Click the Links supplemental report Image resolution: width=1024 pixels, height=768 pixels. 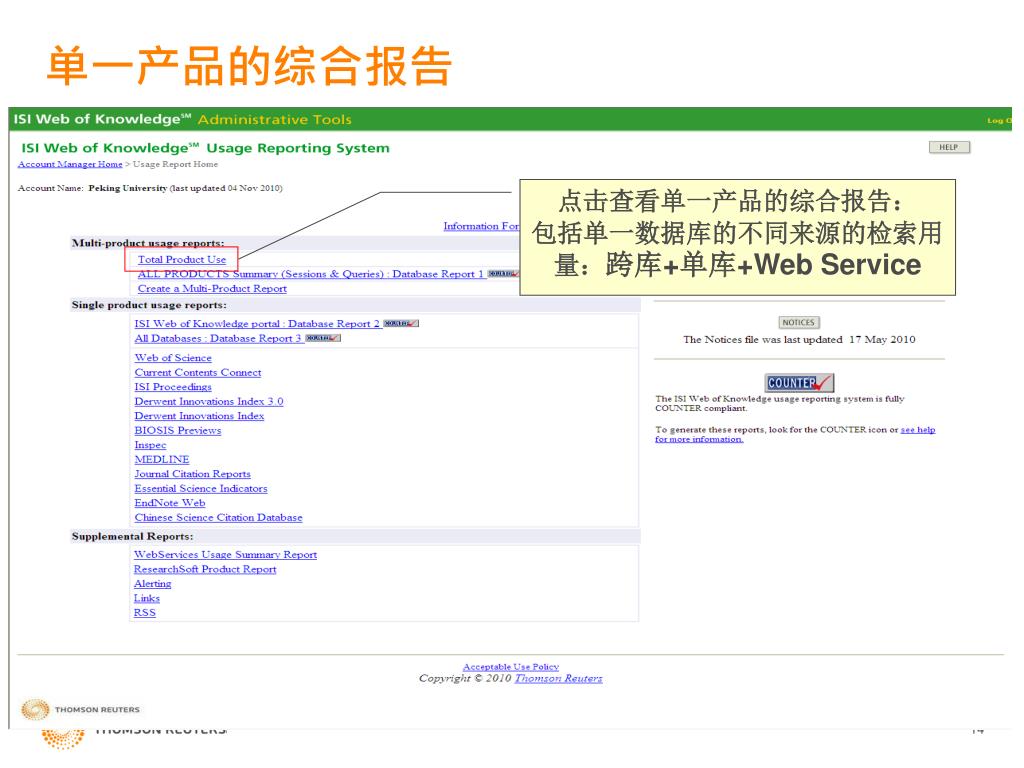pyautogui.click(x=146, y=598)
